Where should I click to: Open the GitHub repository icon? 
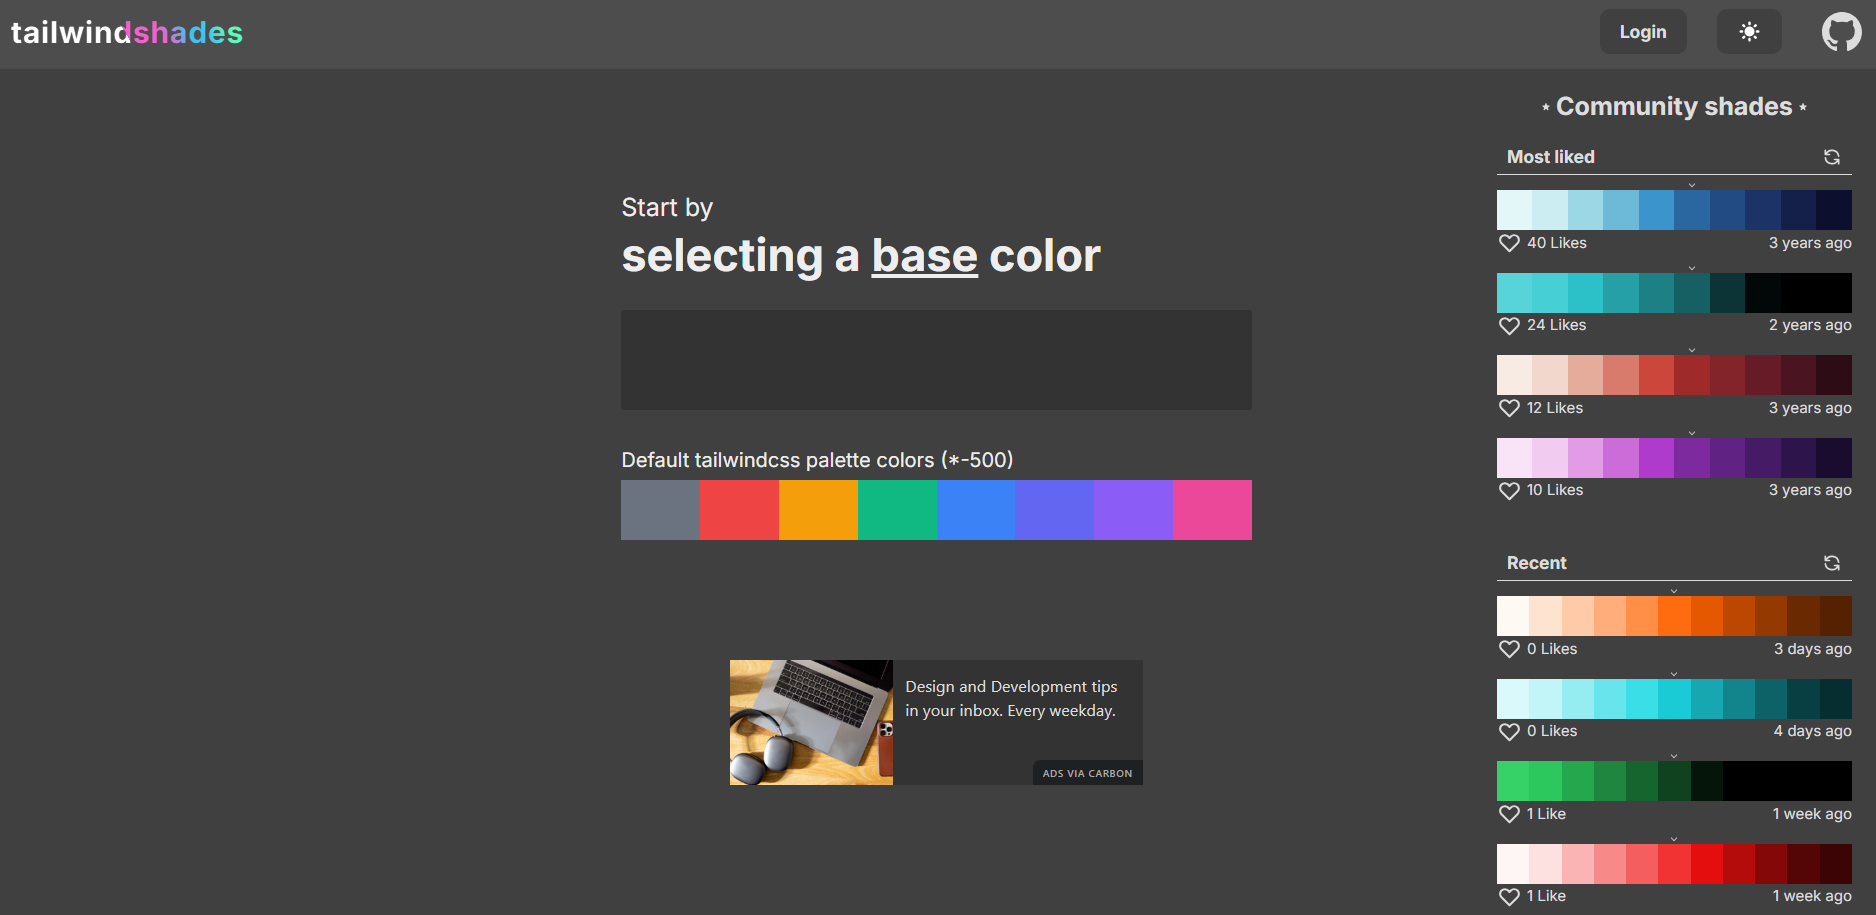(x=1841, y=32)
